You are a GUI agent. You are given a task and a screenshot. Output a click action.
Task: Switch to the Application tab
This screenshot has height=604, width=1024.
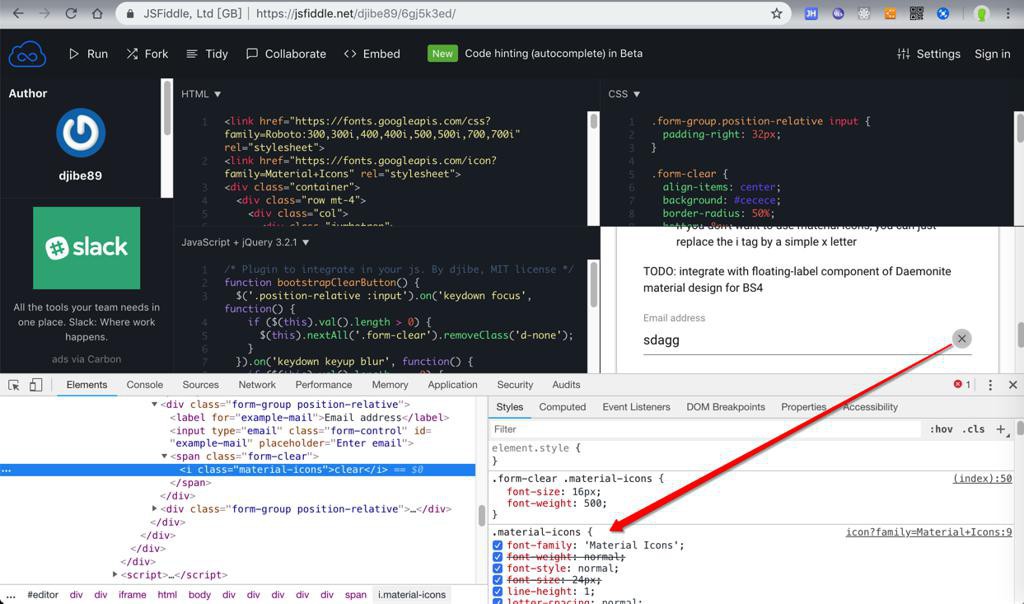[453, 385]
